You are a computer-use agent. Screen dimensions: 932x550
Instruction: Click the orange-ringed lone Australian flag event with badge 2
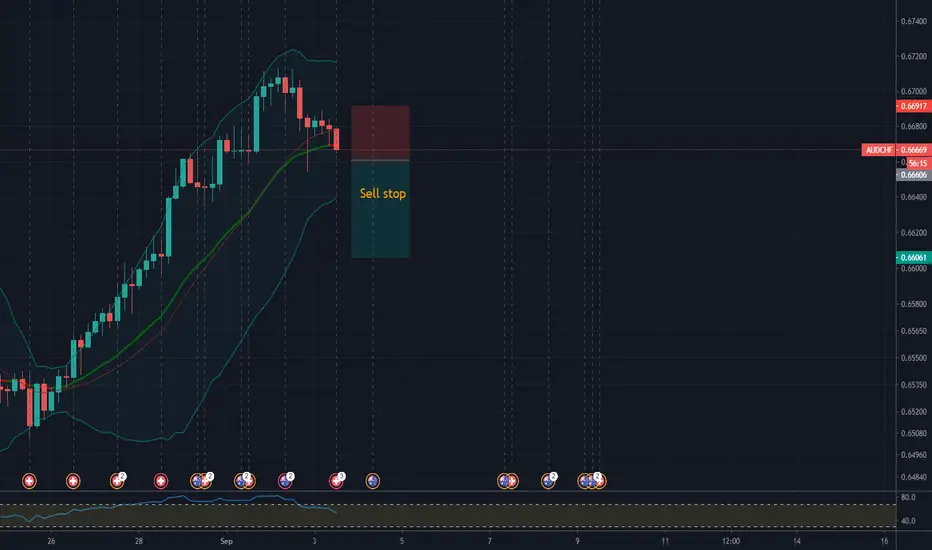click(x=549, y=480)
